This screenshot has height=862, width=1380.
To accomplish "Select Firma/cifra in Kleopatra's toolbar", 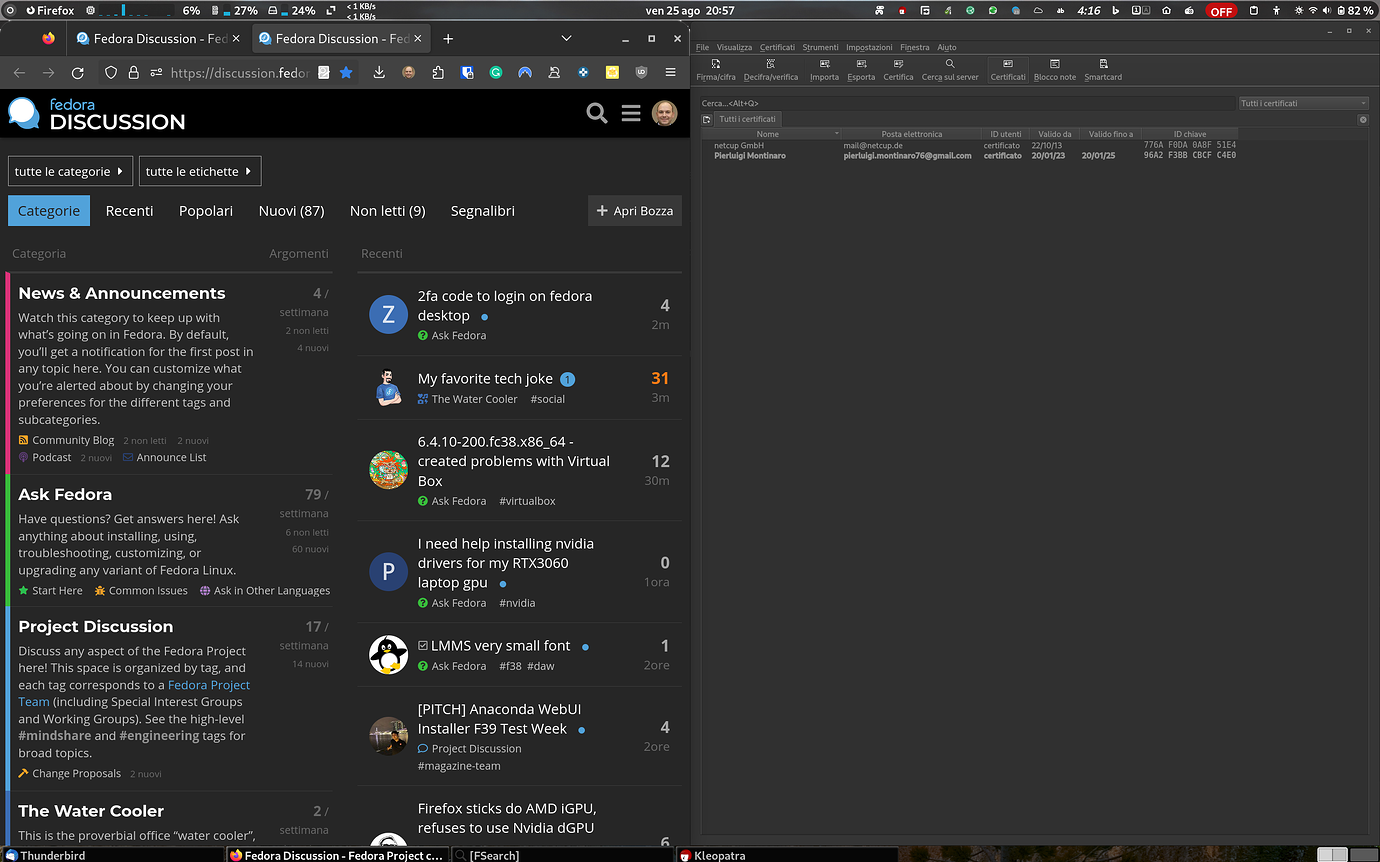I will pyautogui.click(x=715, y=69).
